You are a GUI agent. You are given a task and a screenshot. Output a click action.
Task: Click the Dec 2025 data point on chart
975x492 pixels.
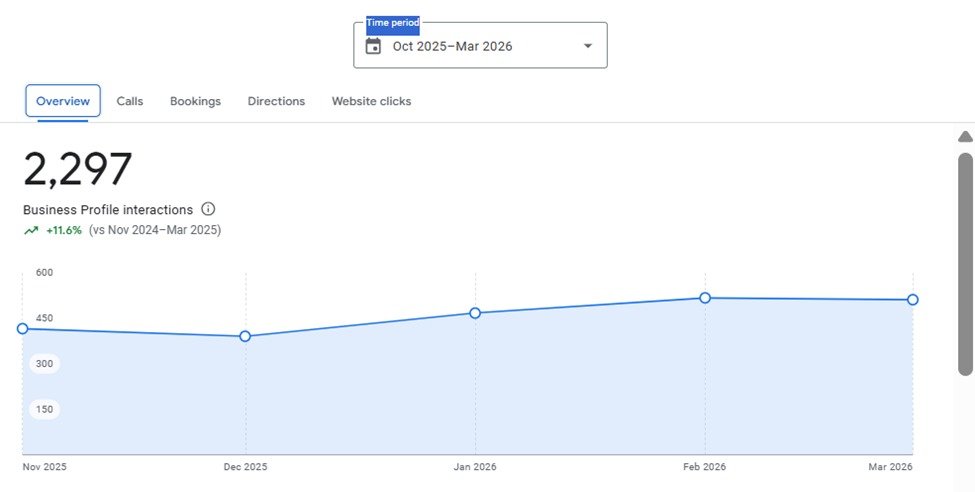pos(245,337)
